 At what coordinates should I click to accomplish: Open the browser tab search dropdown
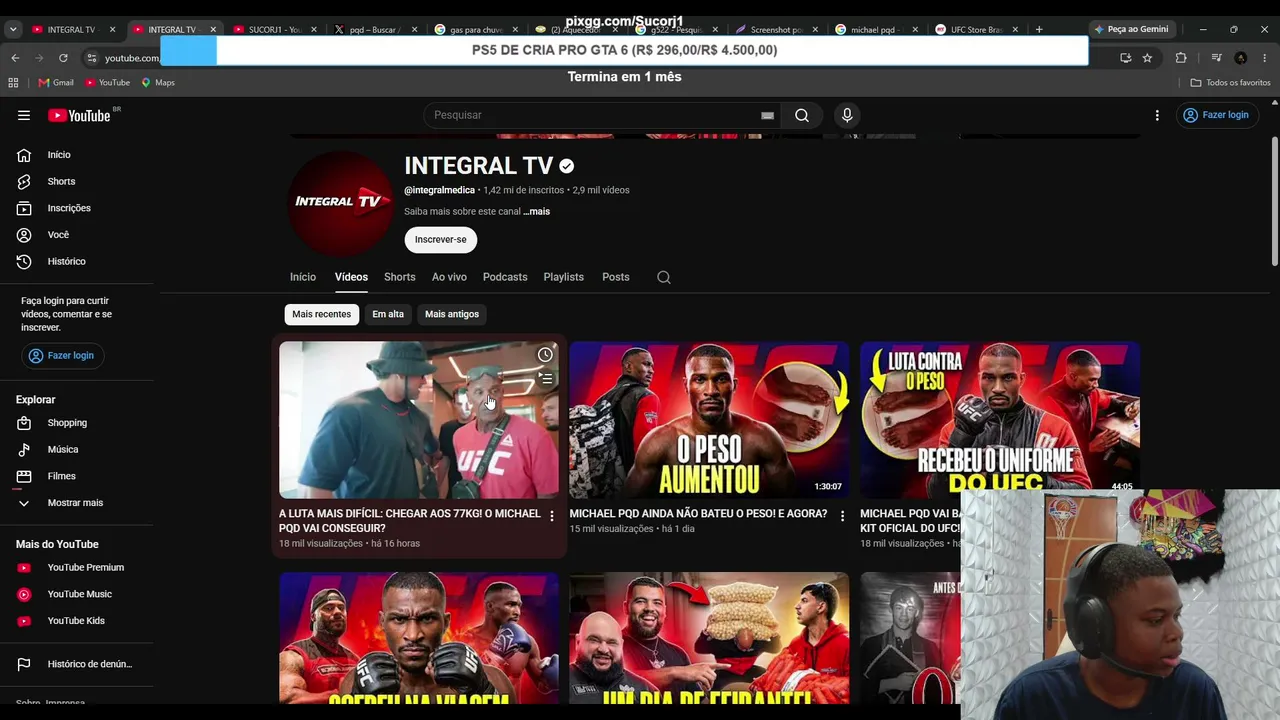tap(13, 30)
